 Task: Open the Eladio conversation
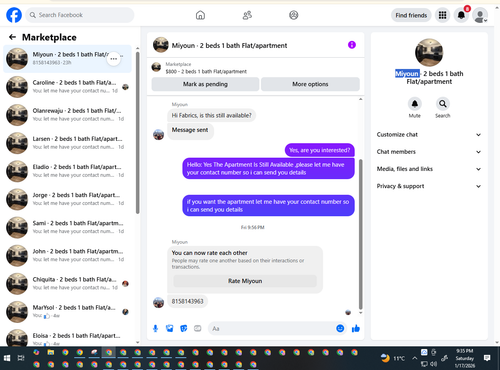tap(68, 171)
